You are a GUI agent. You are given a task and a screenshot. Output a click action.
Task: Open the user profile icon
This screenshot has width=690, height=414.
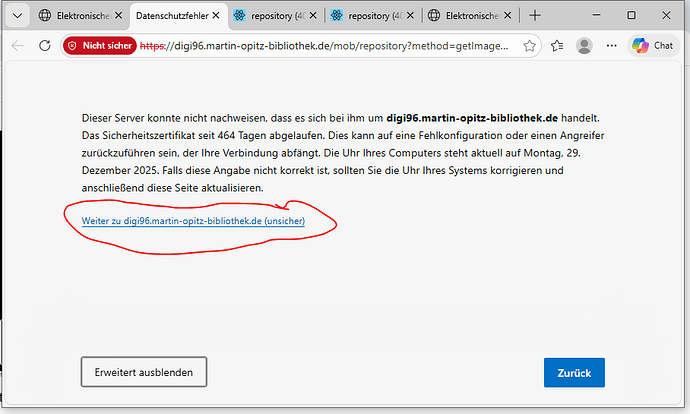point(584,46)
